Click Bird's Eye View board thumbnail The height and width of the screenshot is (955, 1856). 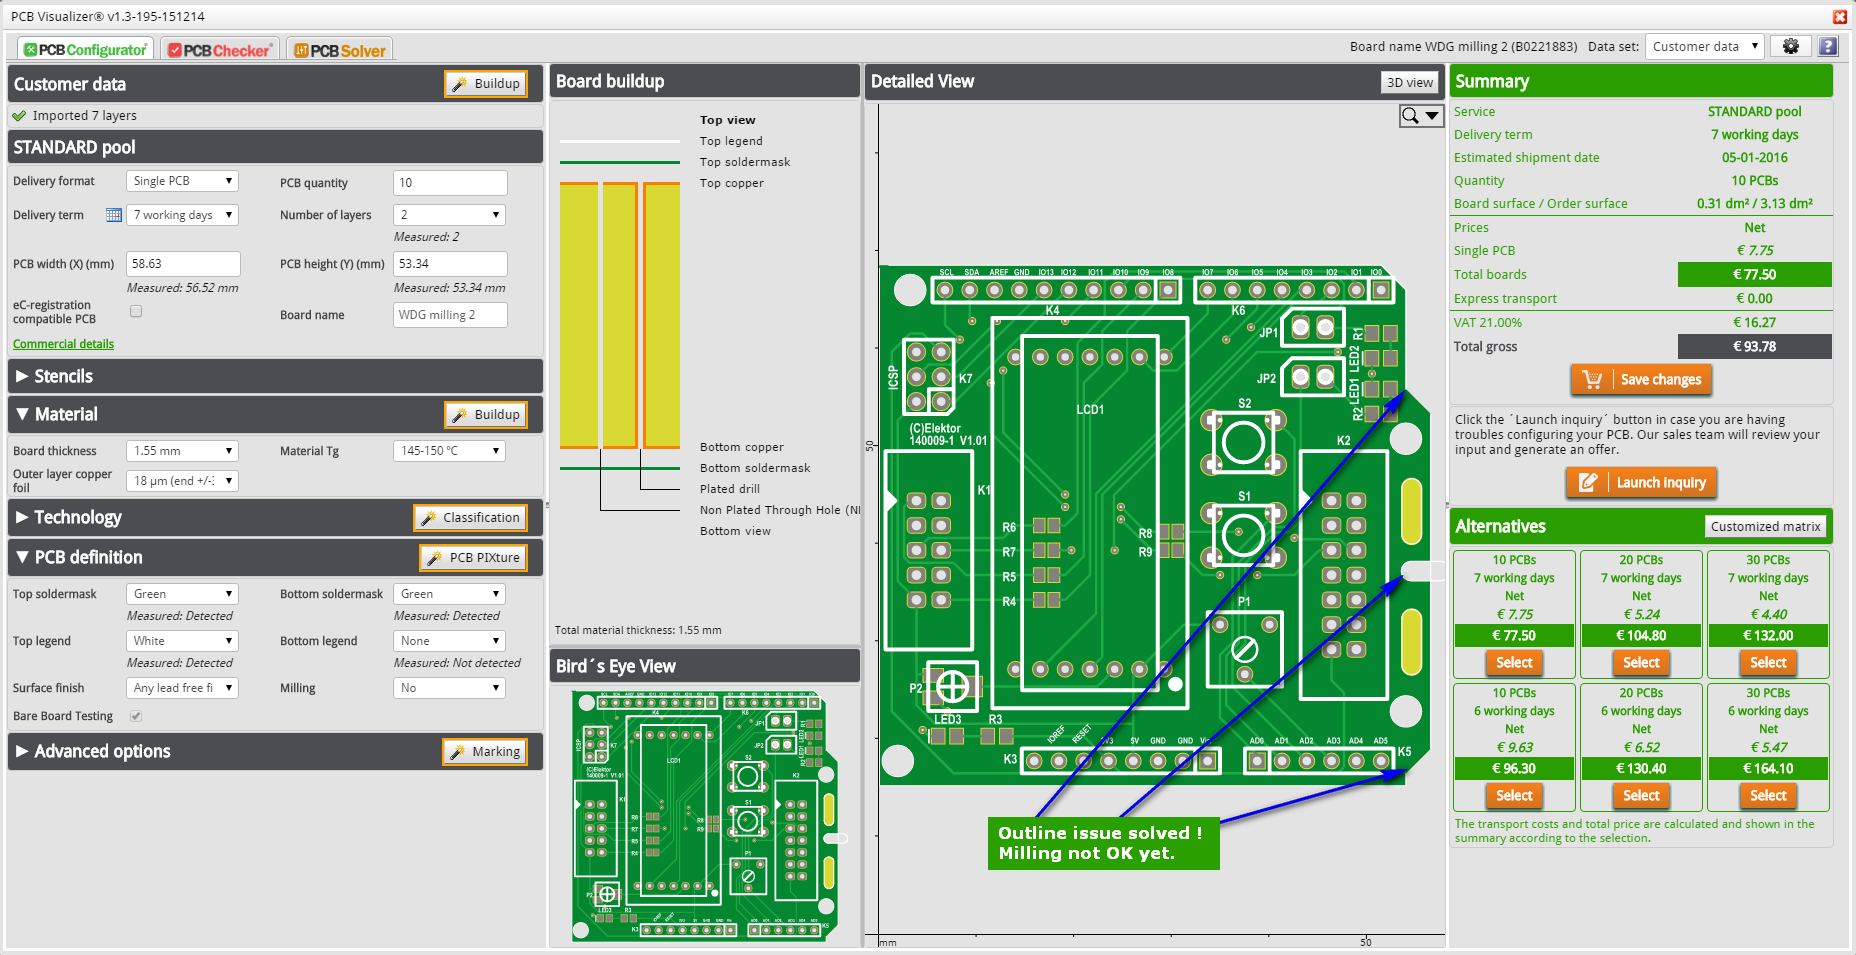click(709, 816)
